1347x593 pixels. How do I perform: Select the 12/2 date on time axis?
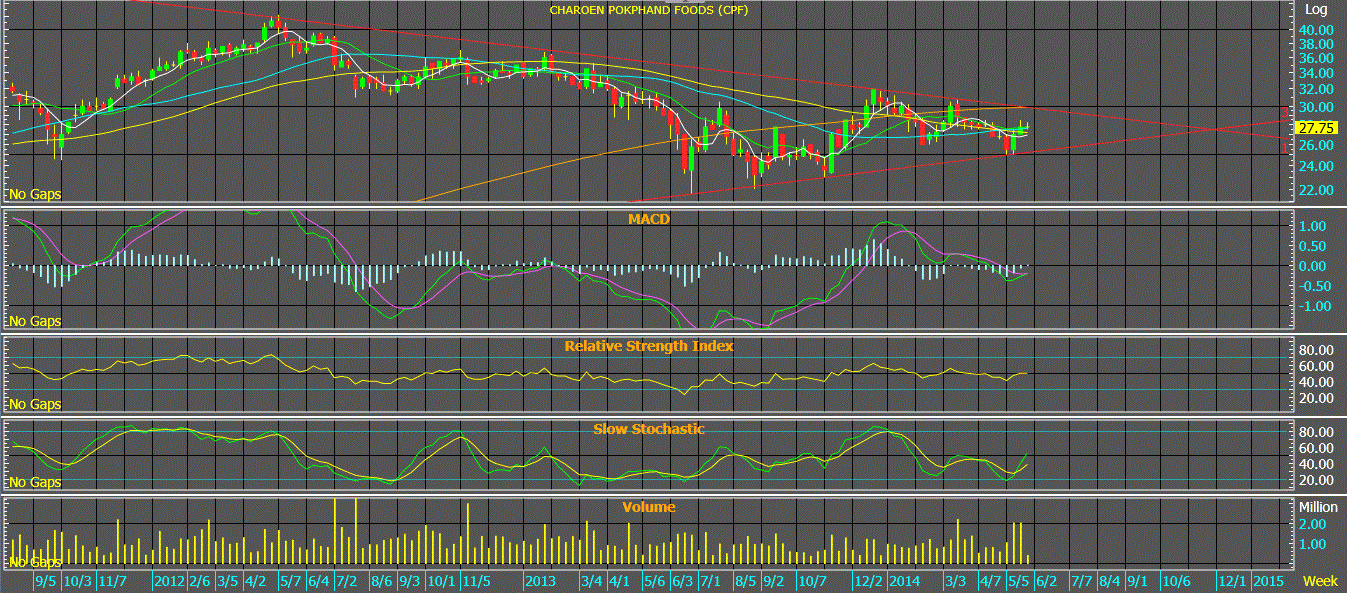(867, 581)
